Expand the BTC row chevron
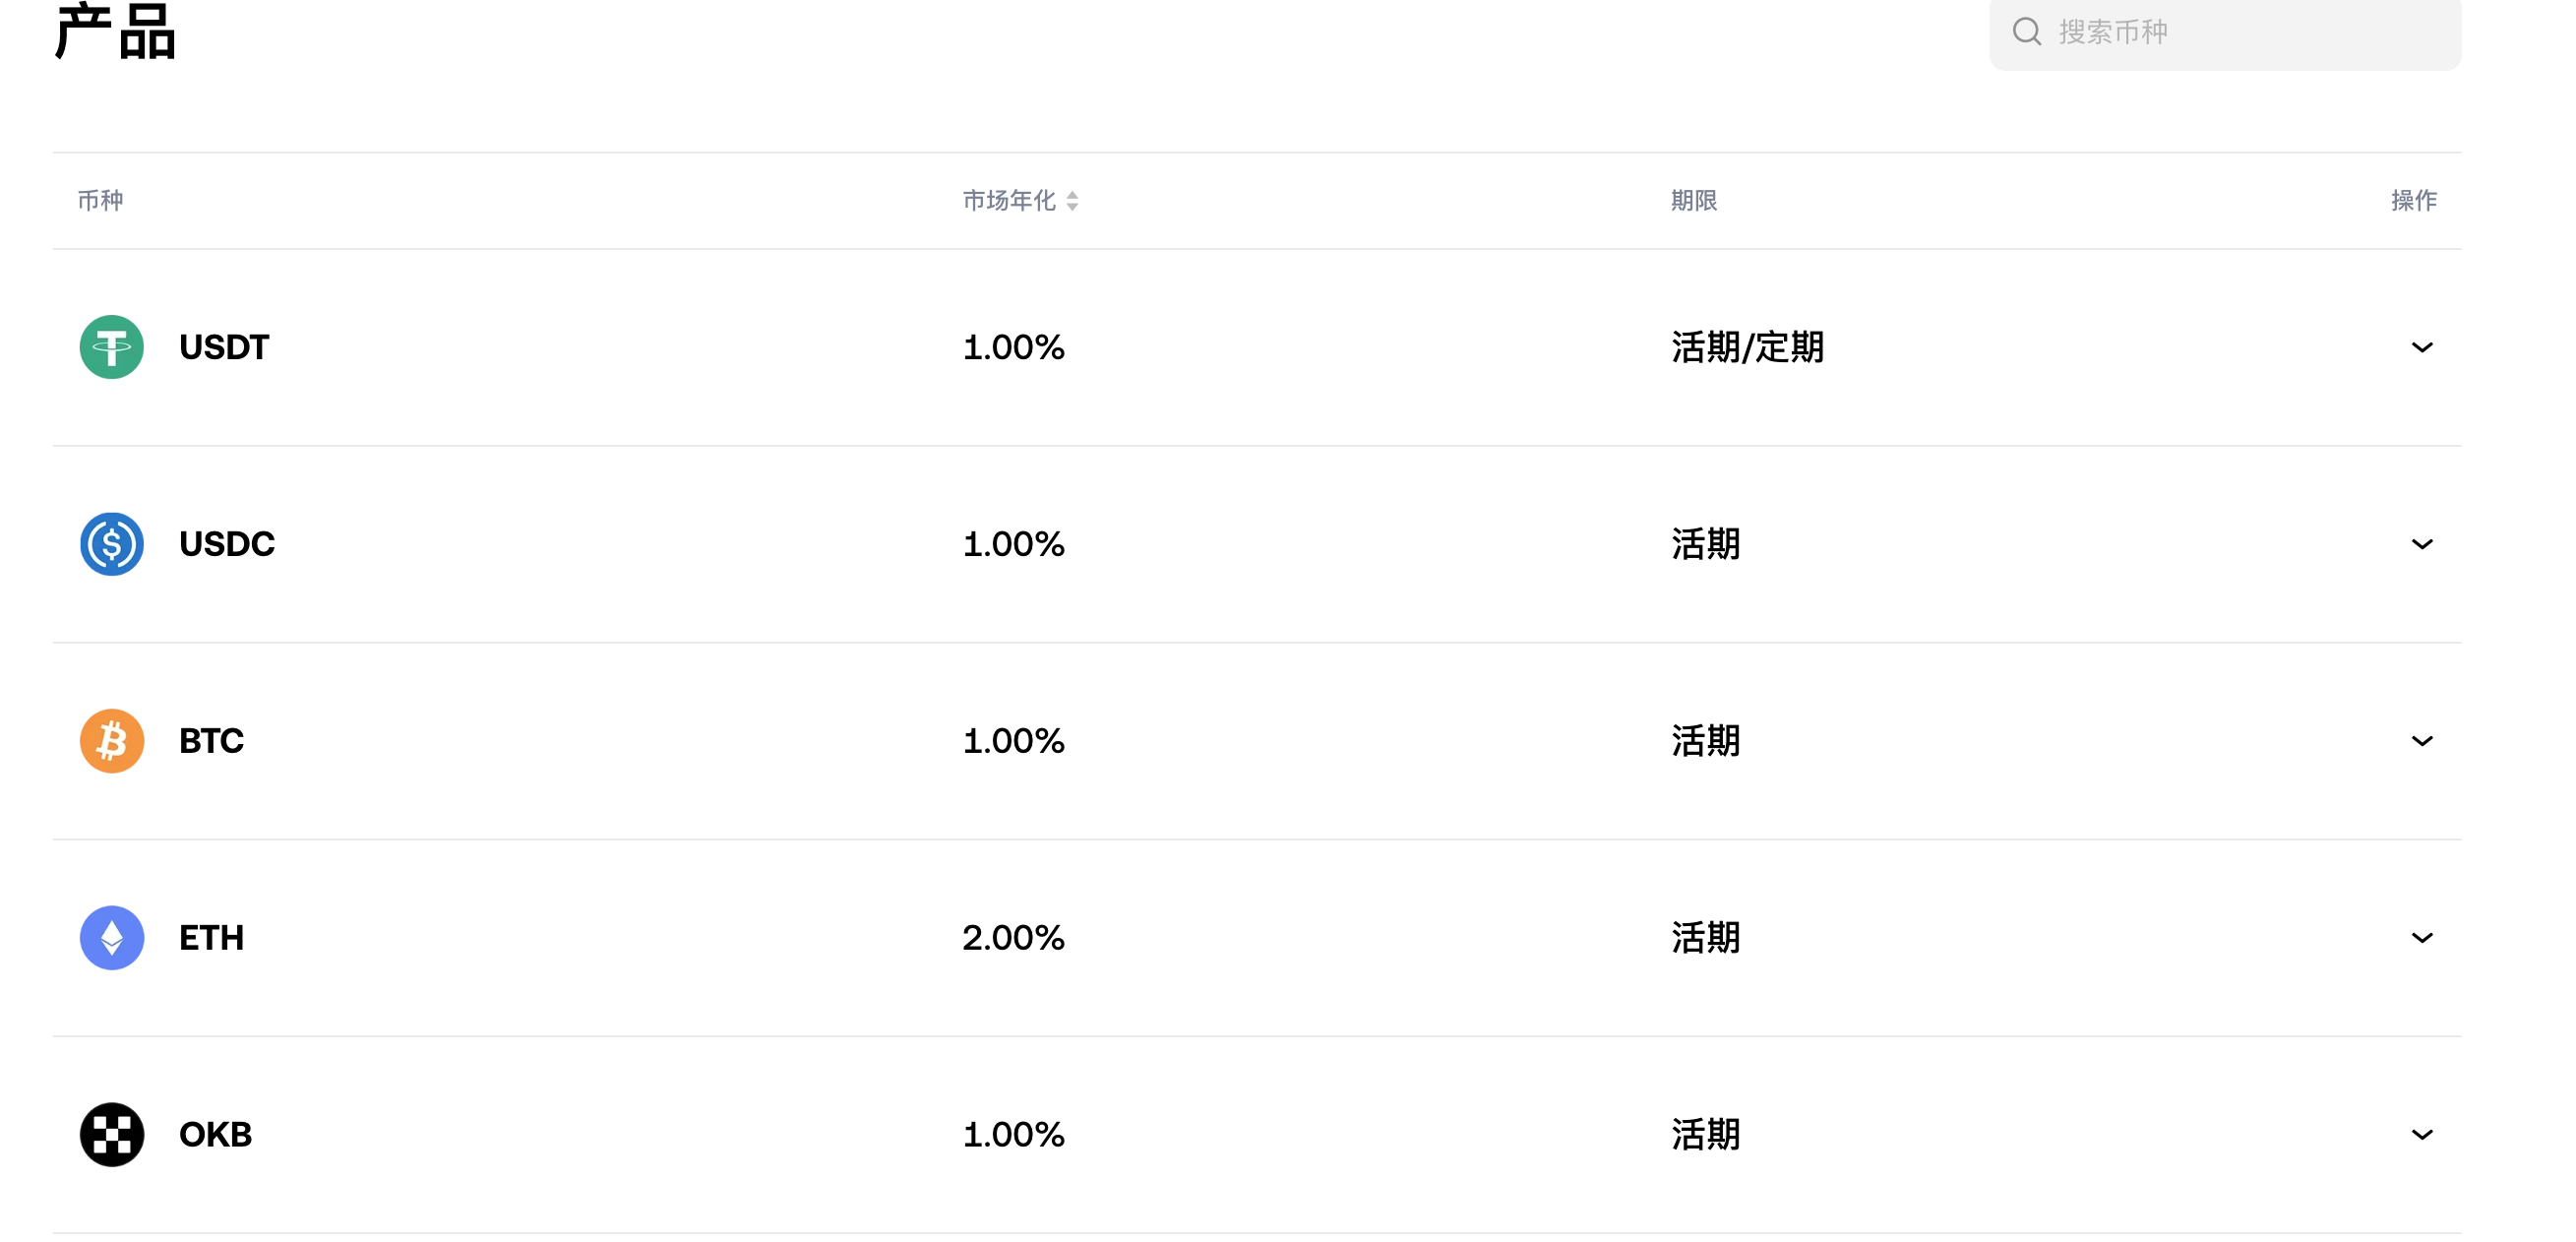The image size is (2576, 1242). (x=2421, y=742)
